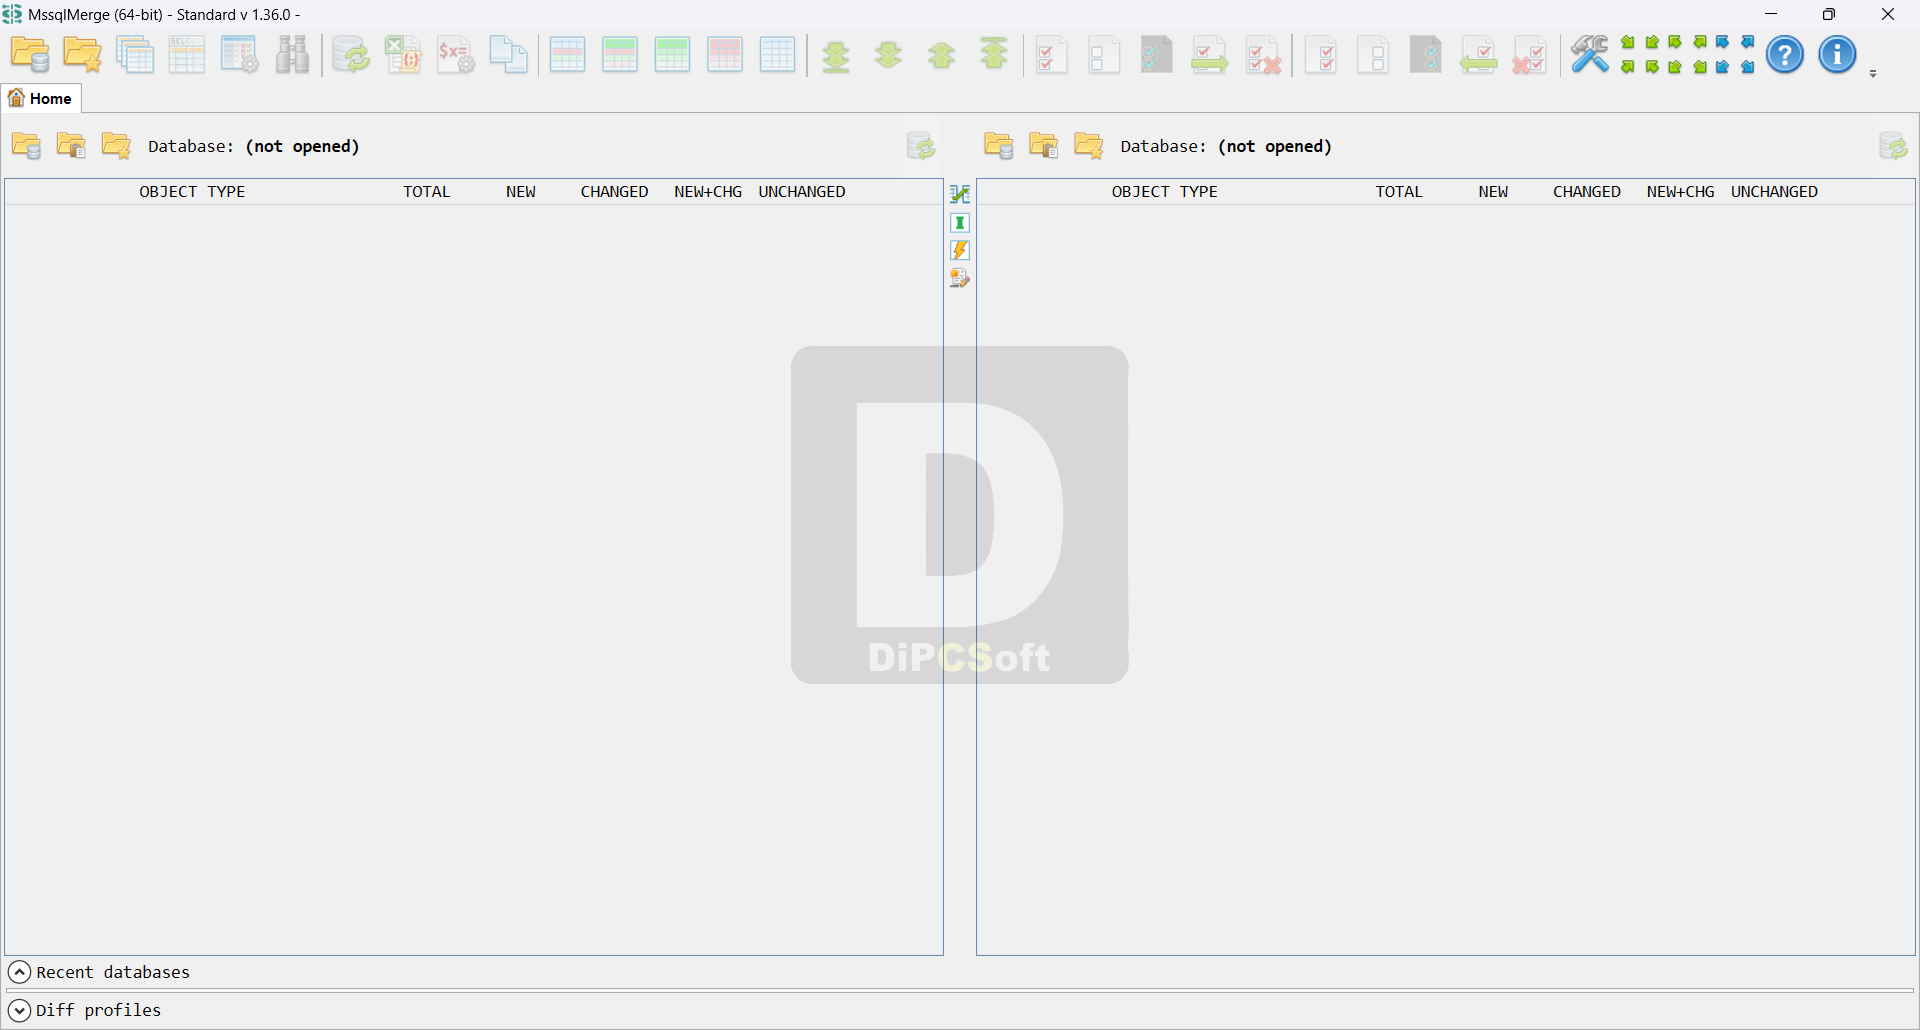The image size is (1920, 1030).
Task: Click the green square icon in center strip
Action: coord(960,222)
